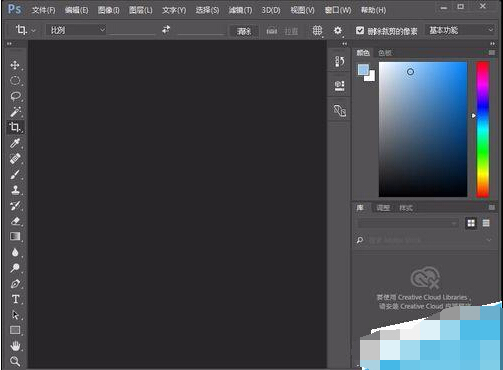Open the workspace switcher dropdown
The height and width of the screenshot is (370, 503).
[460, 30]
